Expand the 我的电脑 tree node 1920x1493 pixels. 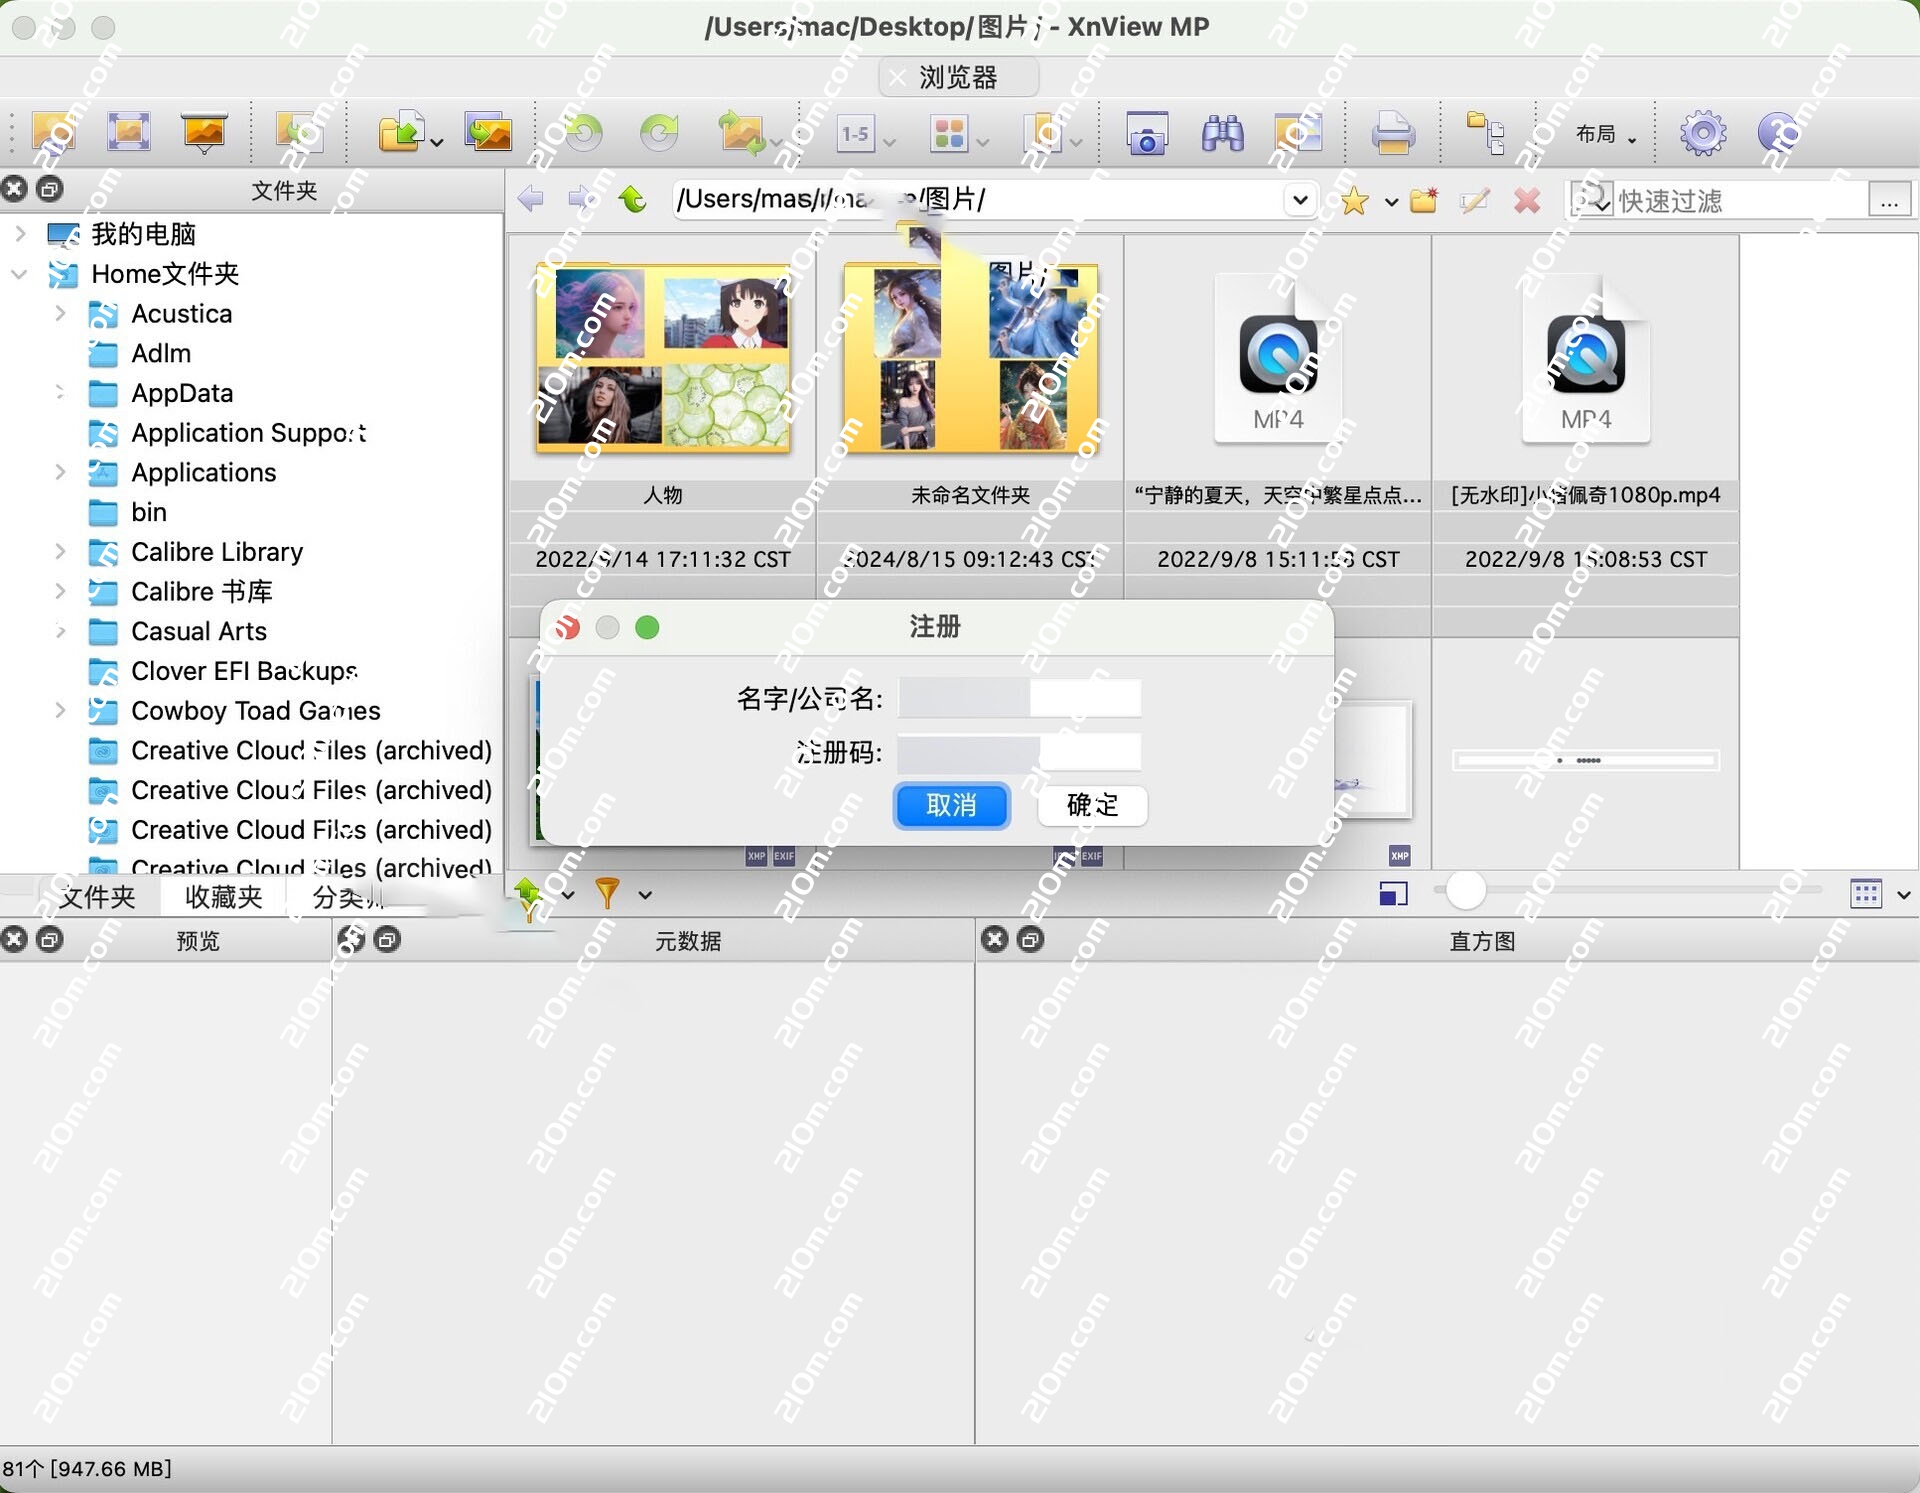point(20,234)
